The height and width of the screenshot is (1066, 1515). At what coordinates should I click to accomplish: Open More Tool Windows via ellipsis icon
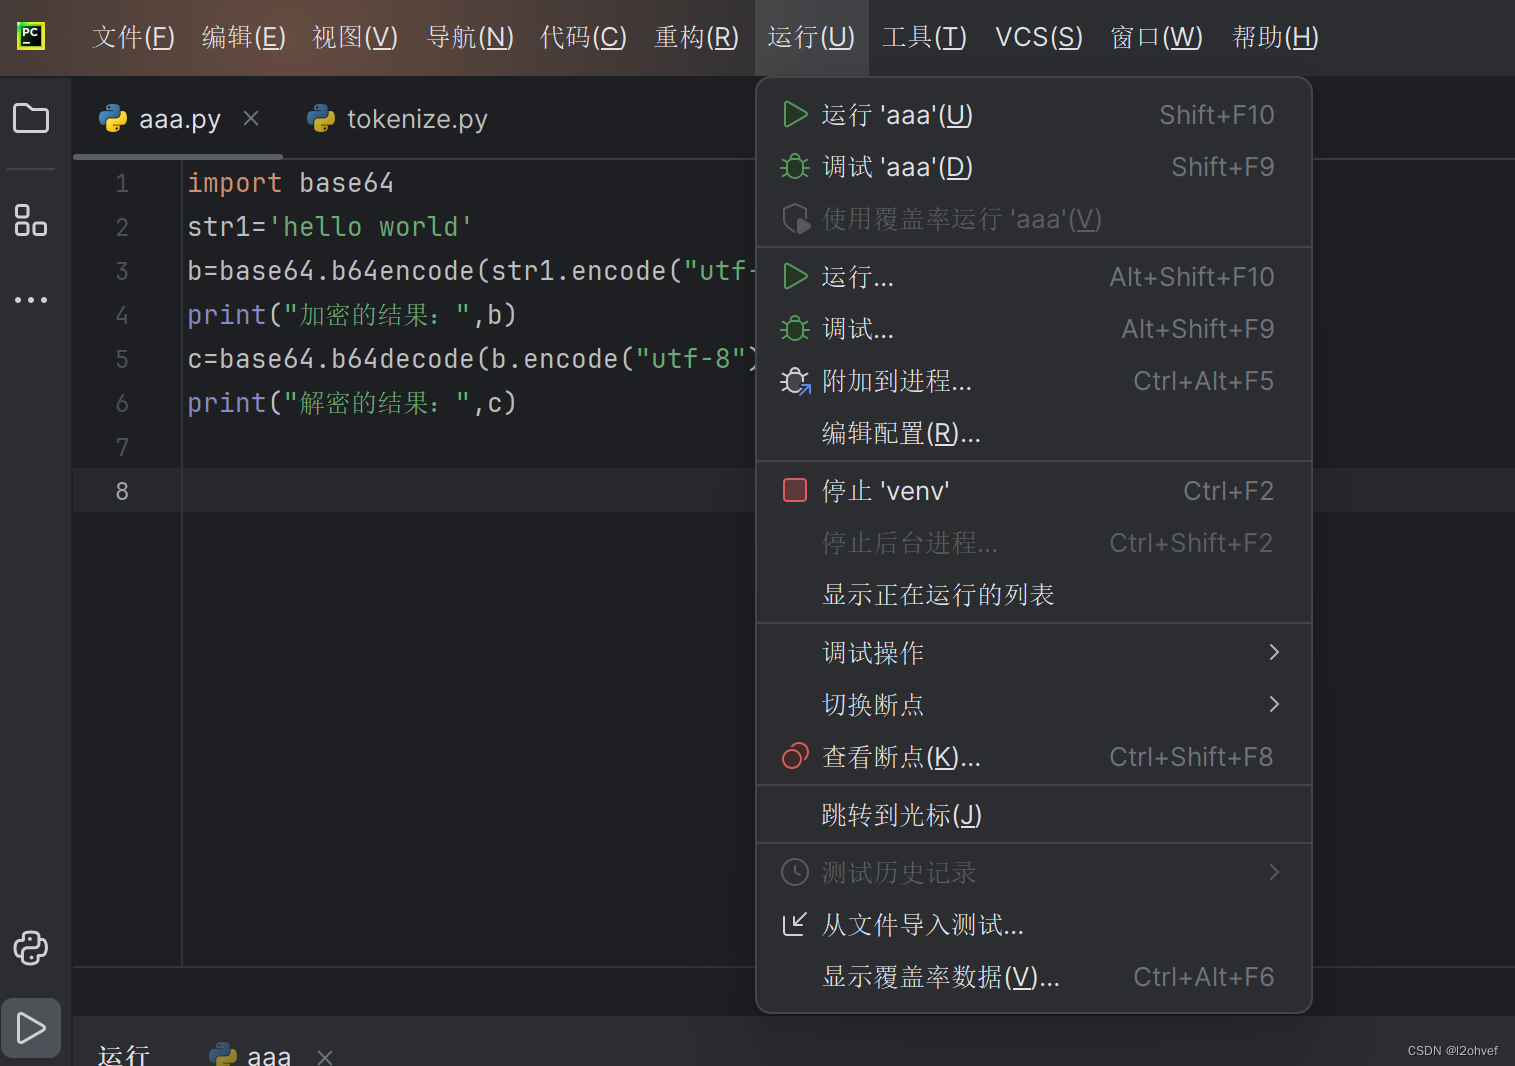30,299
